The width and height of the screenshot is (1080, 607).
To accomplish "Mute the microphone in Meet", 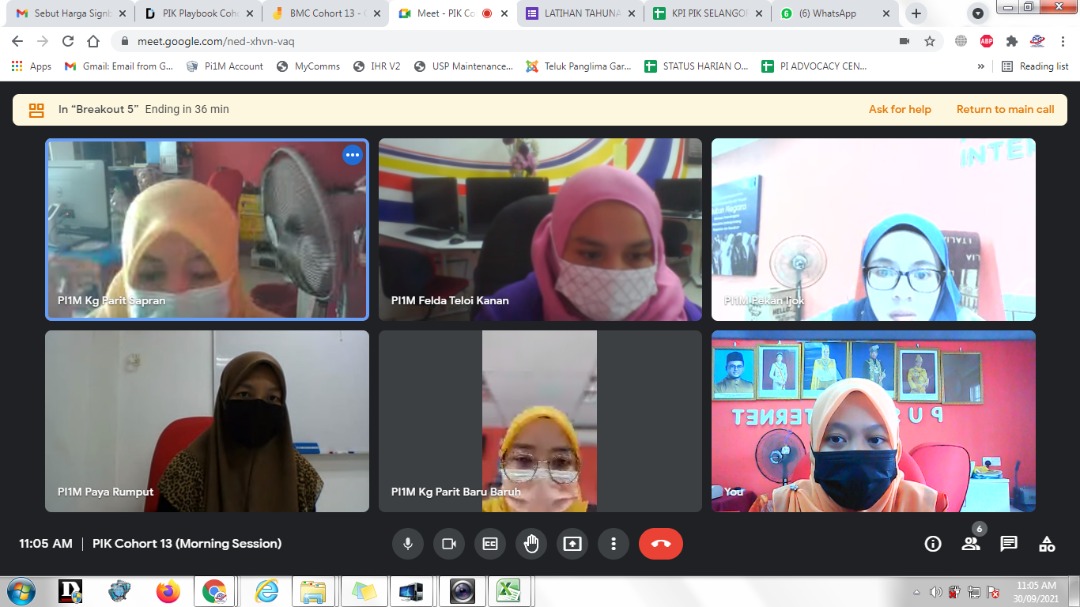I will pos(407,544).
